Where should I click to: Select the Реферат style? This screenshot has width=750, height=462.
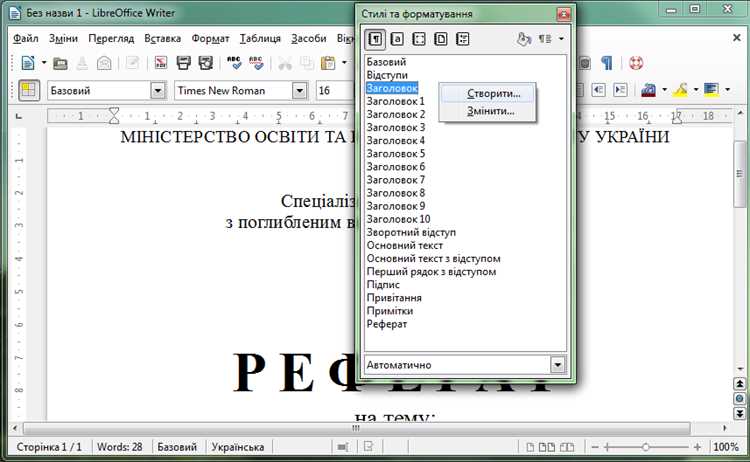click(386, 324)
